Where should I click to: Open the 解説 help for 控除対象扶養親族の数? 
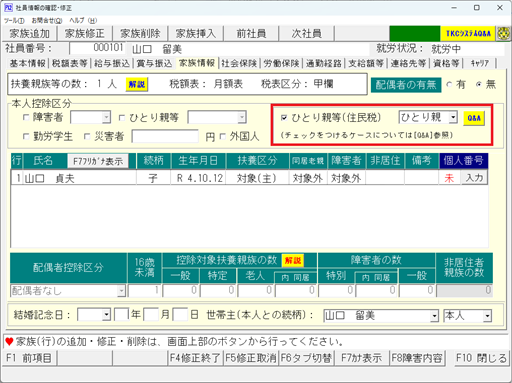293,260
